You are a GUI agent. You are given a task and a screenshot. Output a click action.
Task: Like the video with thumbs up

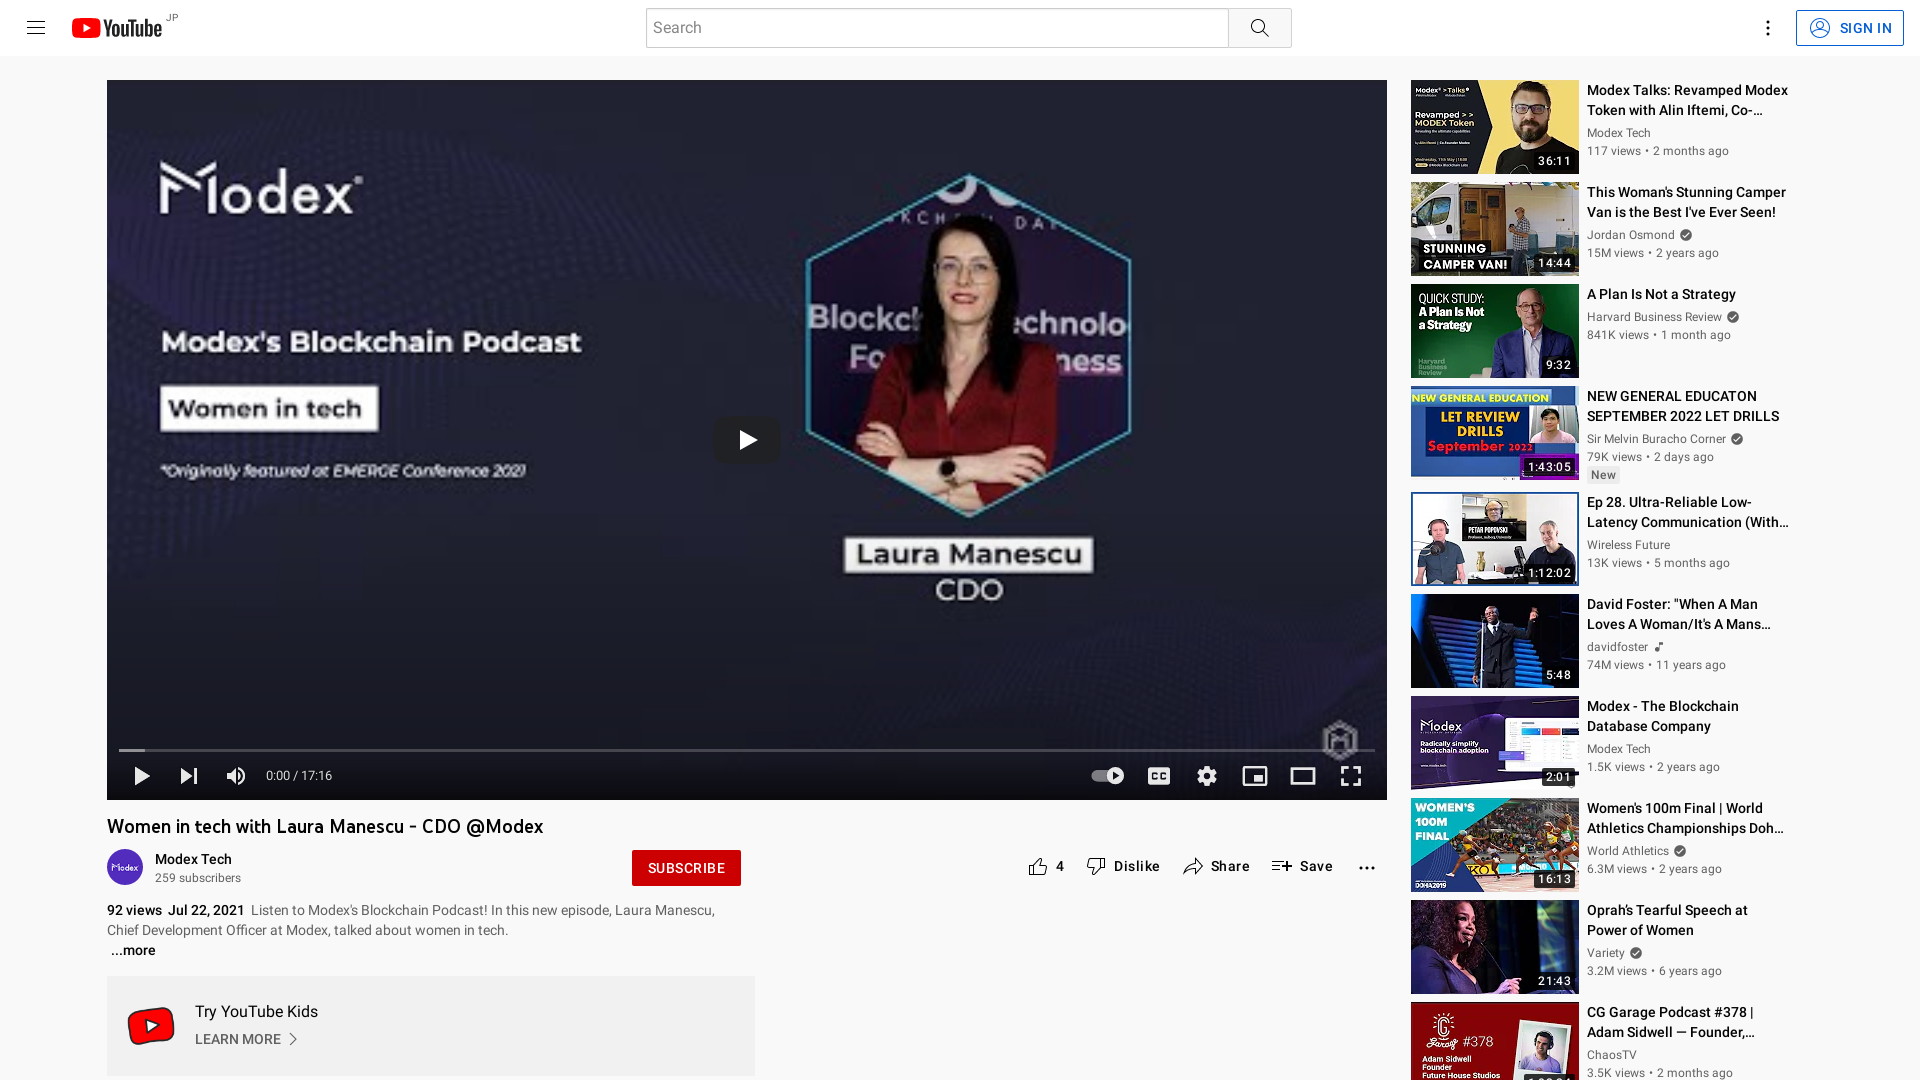(x=1046, y=867)
